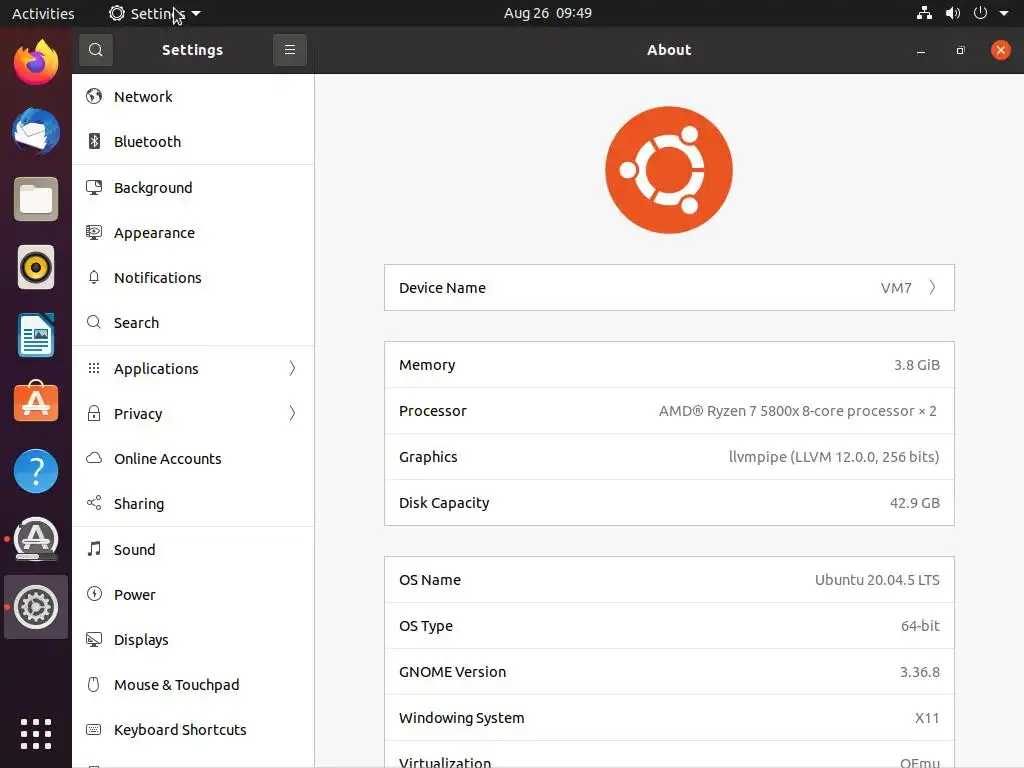This screenshot has width=1024, height=768.
Task: Switch to the Background panel
Action: click(x=193, y=187)
